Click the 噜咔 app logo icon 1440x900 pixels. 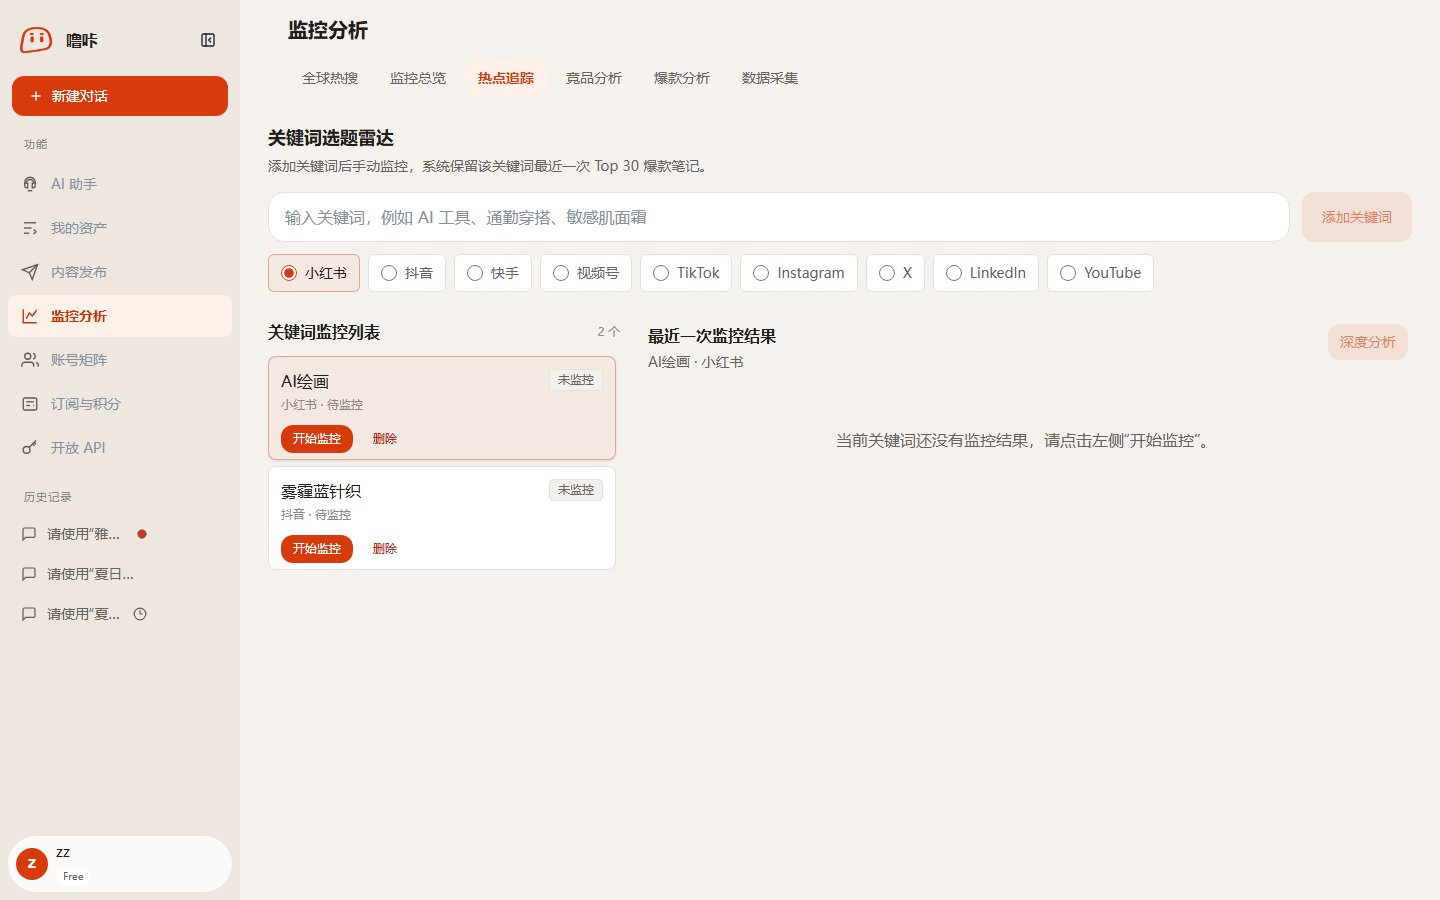click(36, 40)
